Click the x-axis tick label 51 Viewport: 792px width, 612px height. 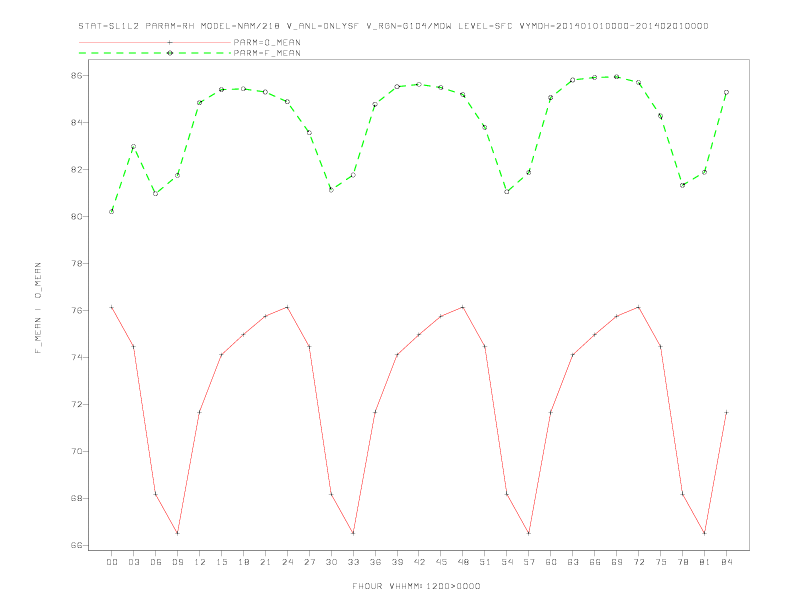(x=485, y=562)
